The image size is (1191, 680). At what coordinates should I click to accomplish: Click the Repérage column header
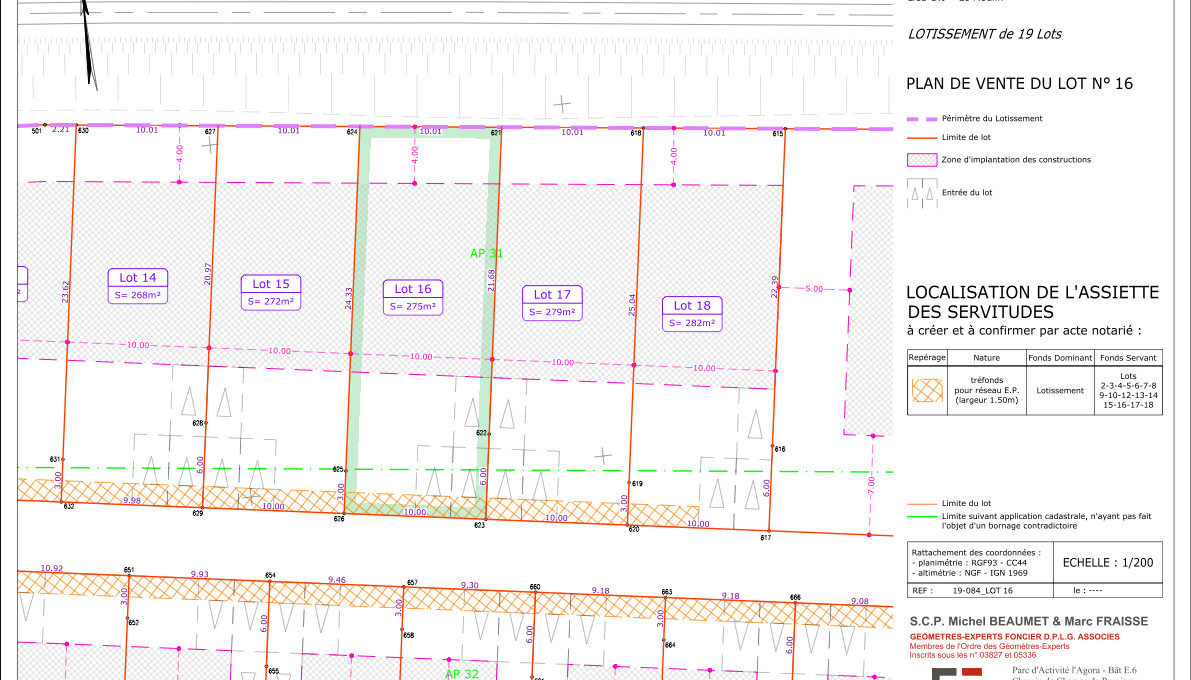point(927,357)
